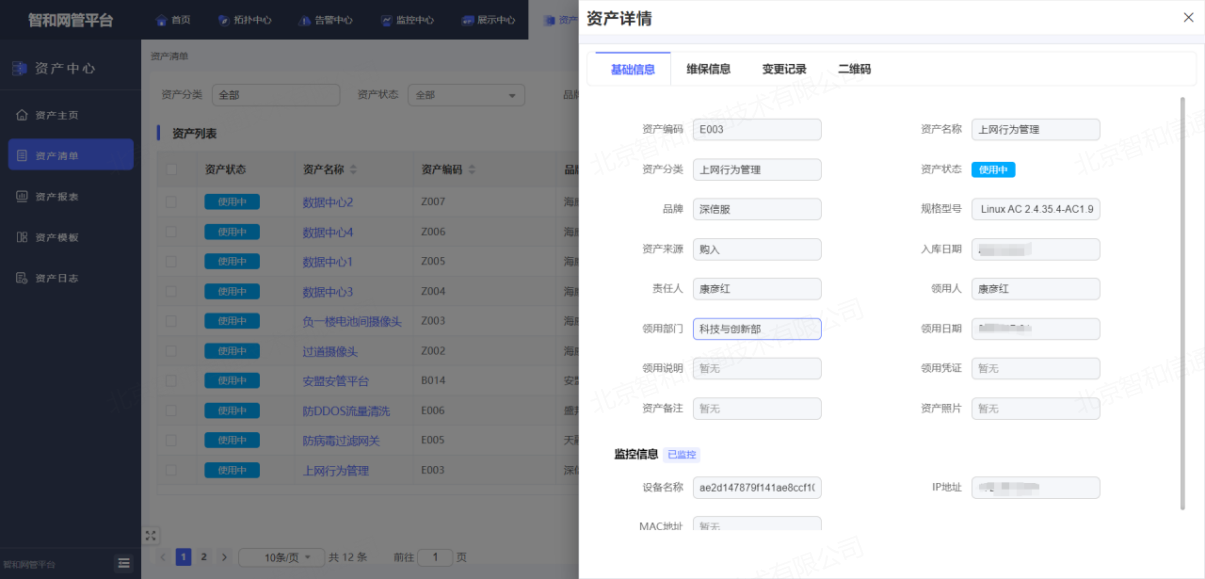
Task: Check the row checkbox for 数据中心2
Action: (172, 202)
